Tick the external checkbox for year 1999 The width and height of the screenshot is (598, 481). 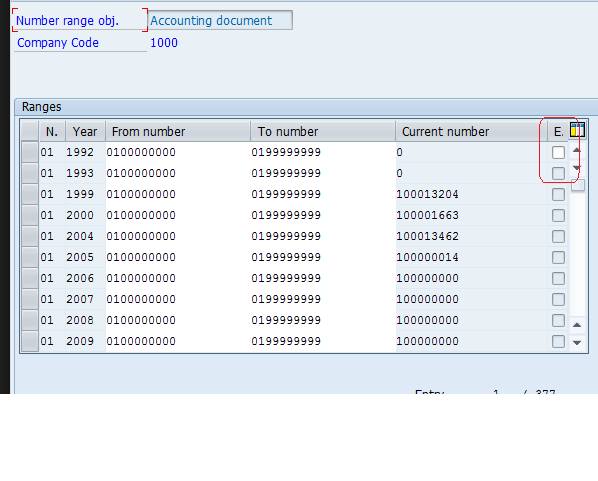[x=558, y=194]
